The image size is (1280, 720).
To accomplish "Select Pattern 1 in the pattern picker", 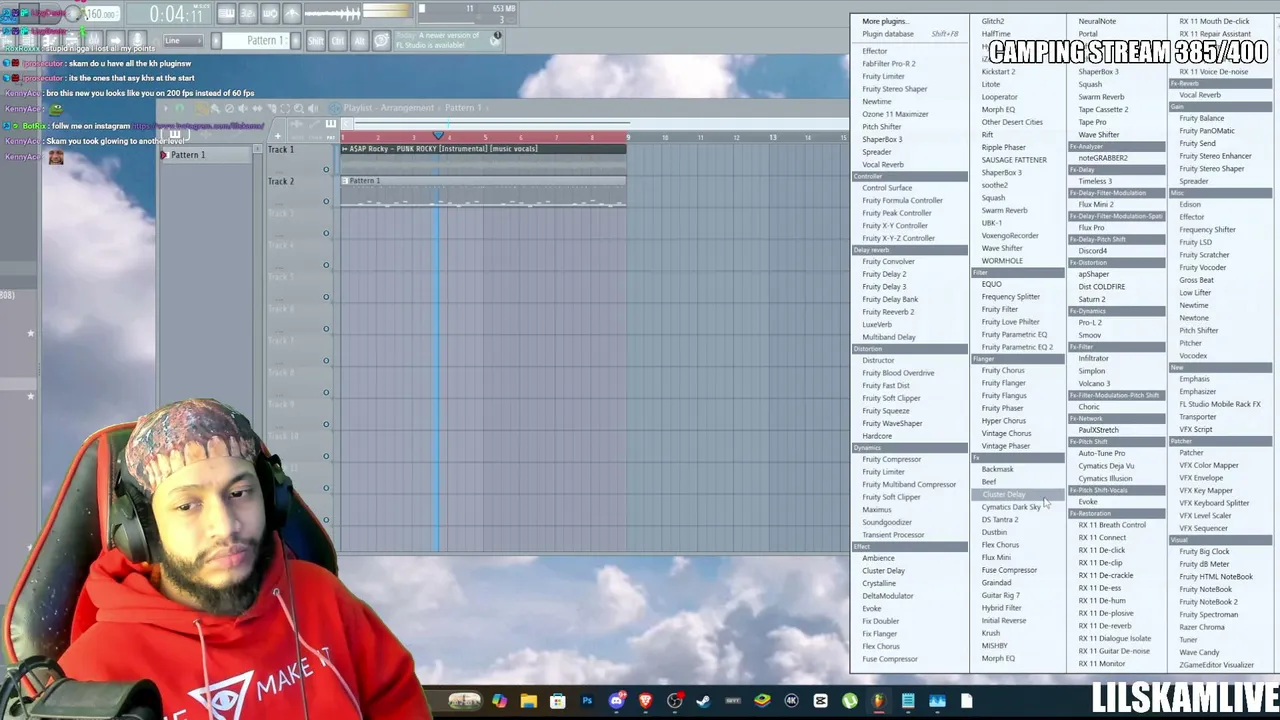I will coord(206,155).
